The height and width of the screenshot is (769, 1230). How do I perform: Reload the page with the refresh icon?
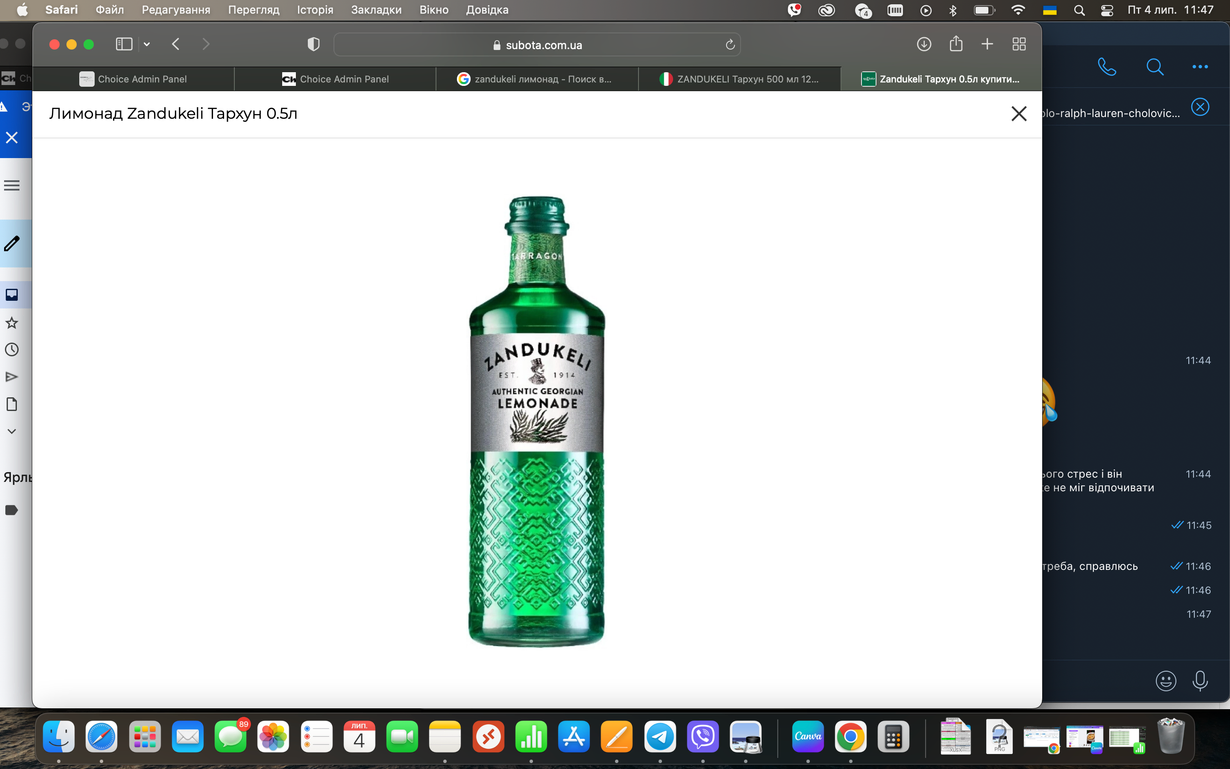click(730, 45)
